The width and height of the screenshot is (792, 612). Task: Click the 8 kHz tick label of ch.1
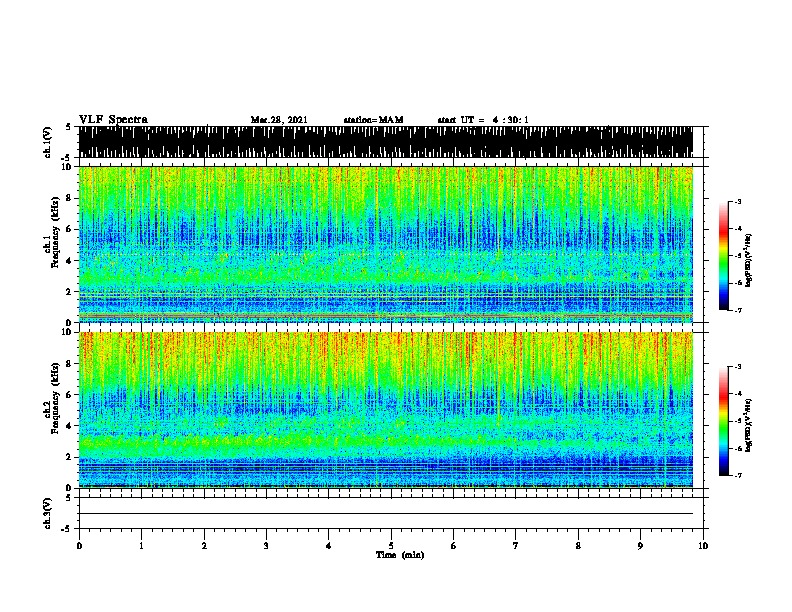click(x=69, y=198)
